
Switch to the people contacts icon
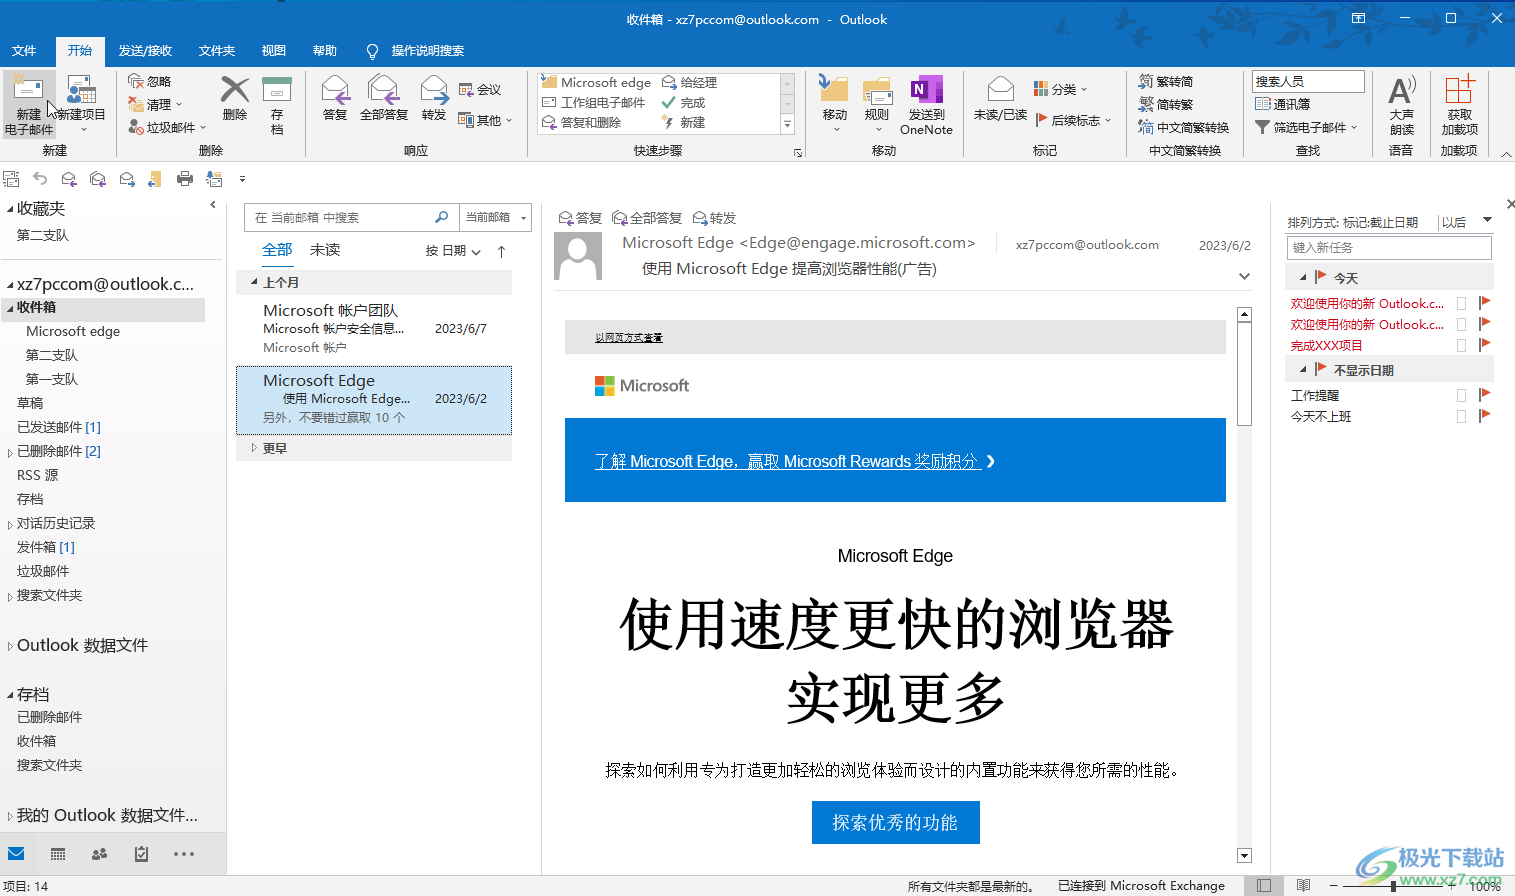point(99,854)
